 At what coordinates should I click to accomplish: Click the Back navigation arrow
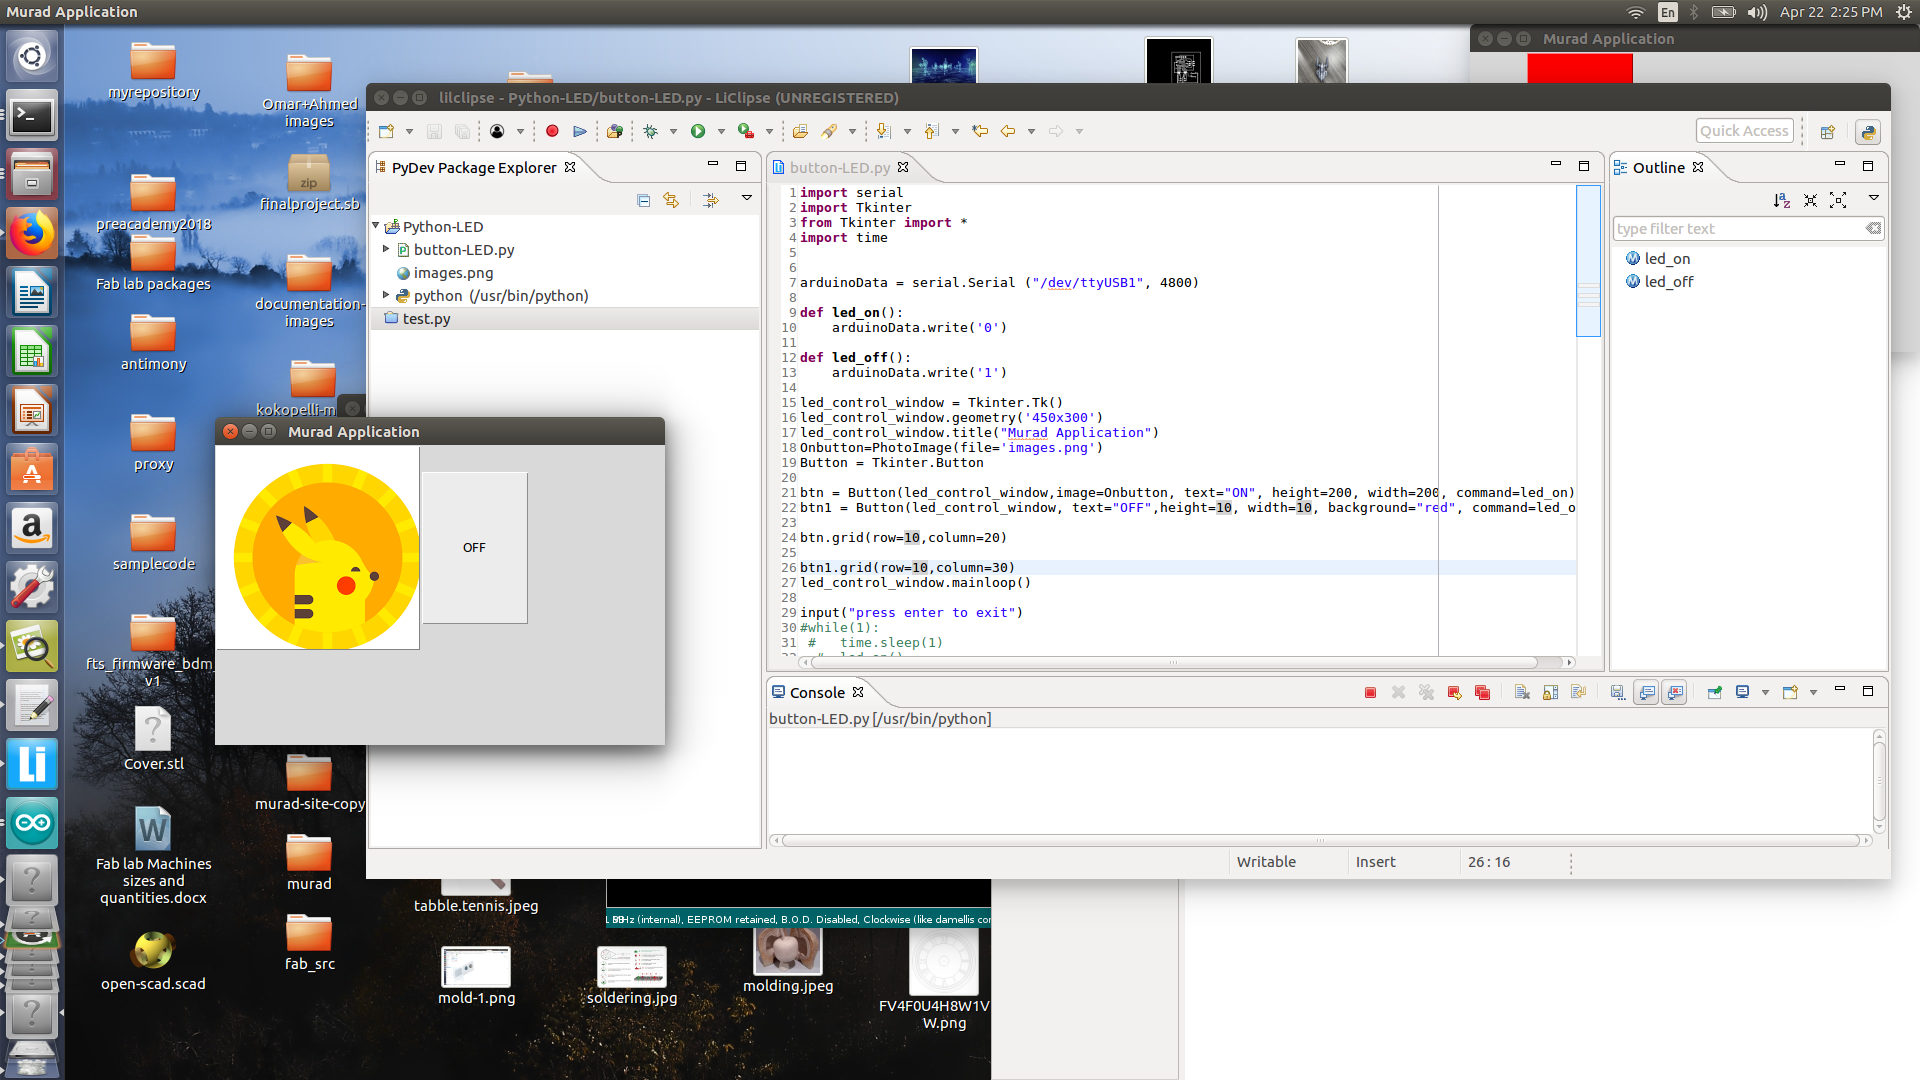(x=1008, y=131)
